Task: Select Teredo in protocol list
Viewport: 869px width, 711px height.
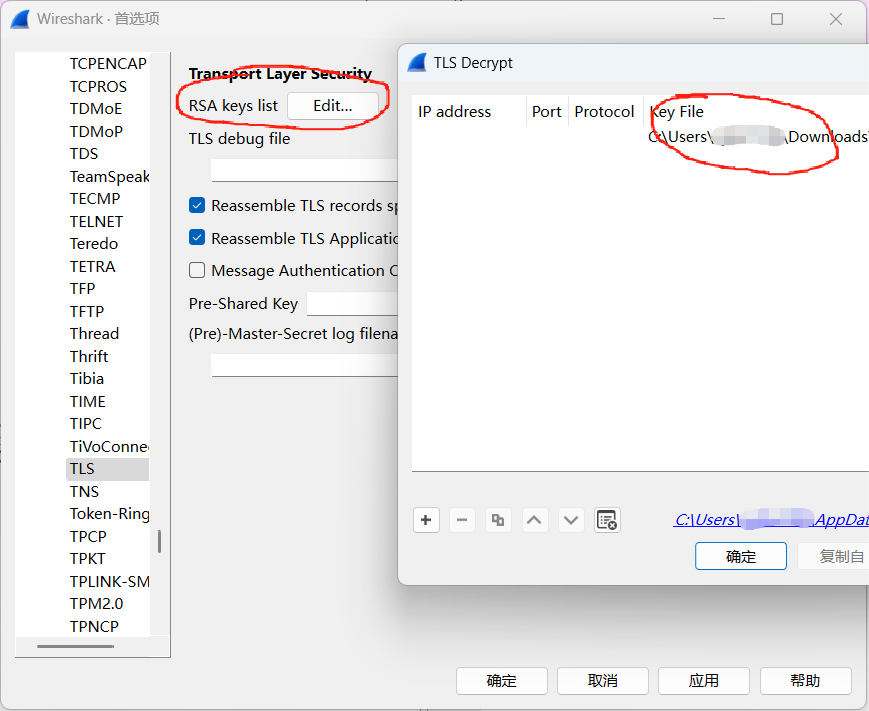Action: [x=94, y=243]
